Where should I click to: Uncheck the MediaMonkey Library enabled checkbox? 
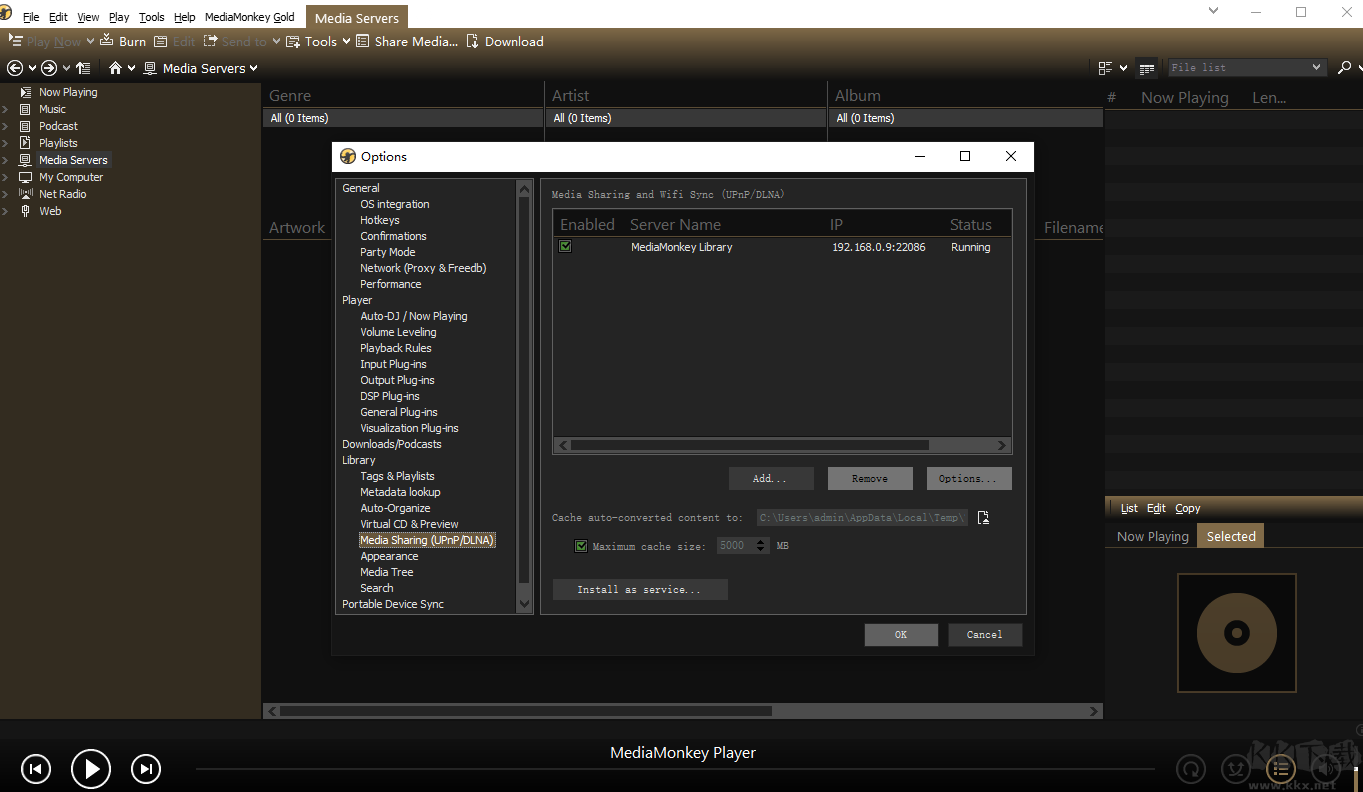point(565,246)
